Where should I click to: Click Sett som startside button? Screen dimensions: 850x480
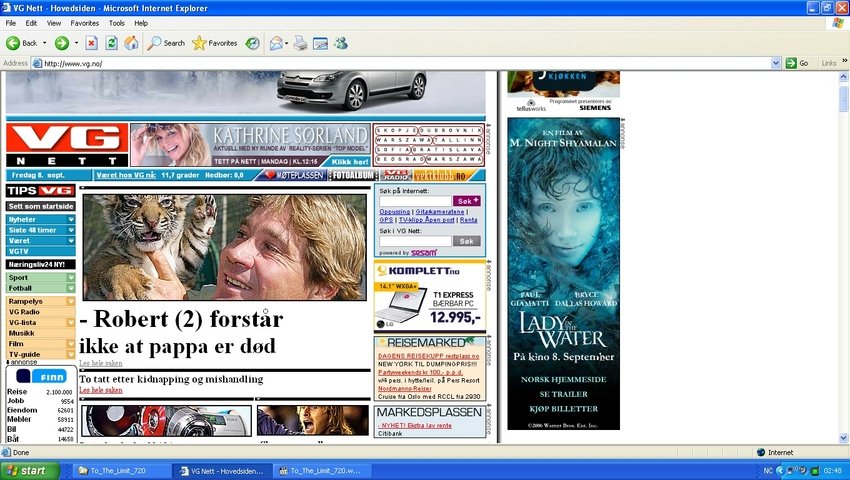41,206
